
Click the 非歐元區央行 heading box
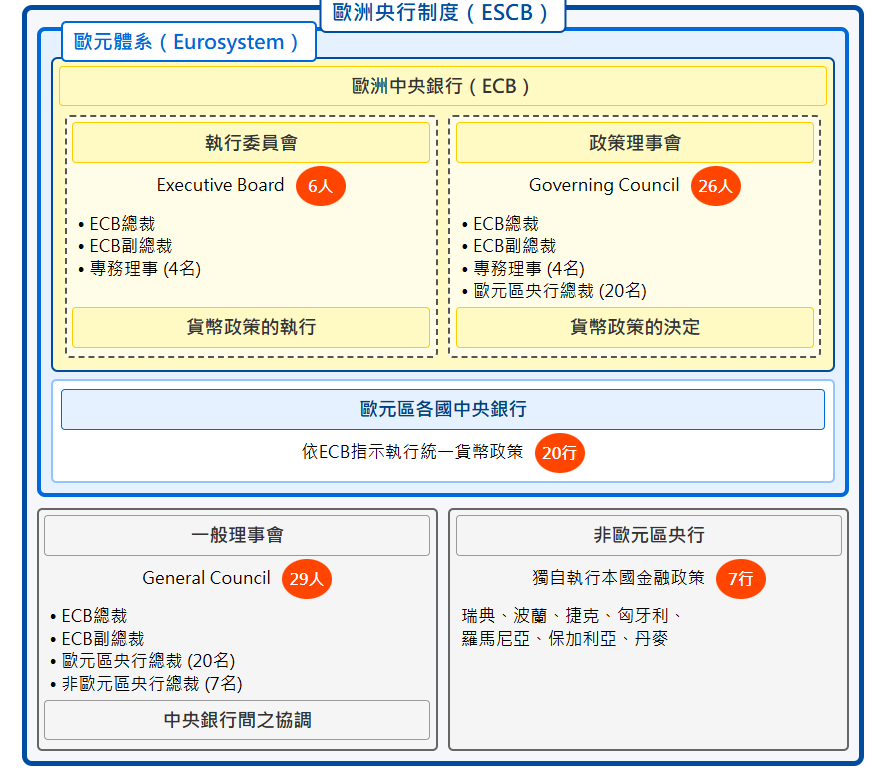(648, 535)
